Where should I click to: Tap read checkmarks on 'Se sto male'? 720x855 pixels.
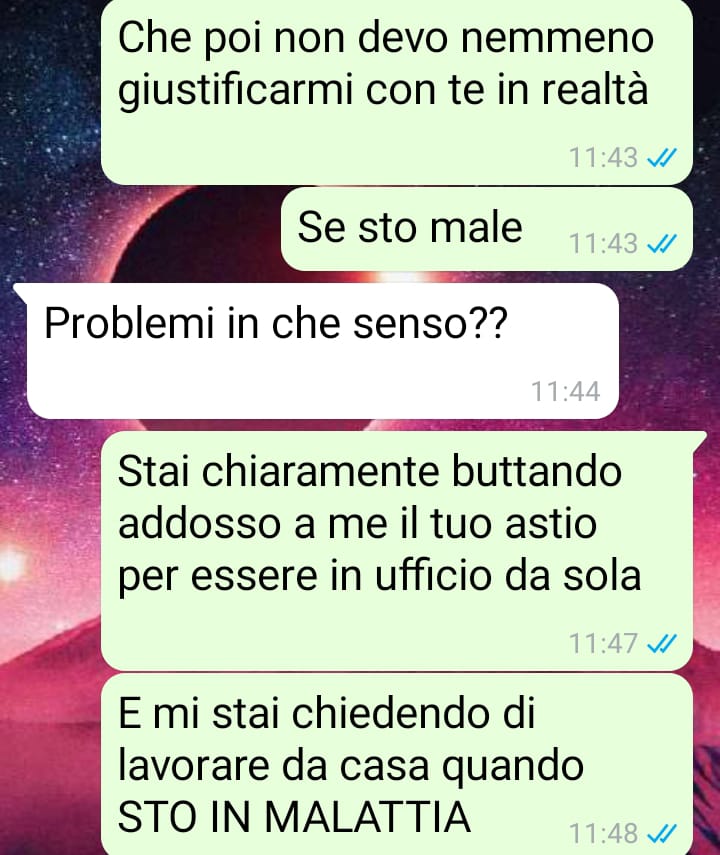tap(661, 244)
